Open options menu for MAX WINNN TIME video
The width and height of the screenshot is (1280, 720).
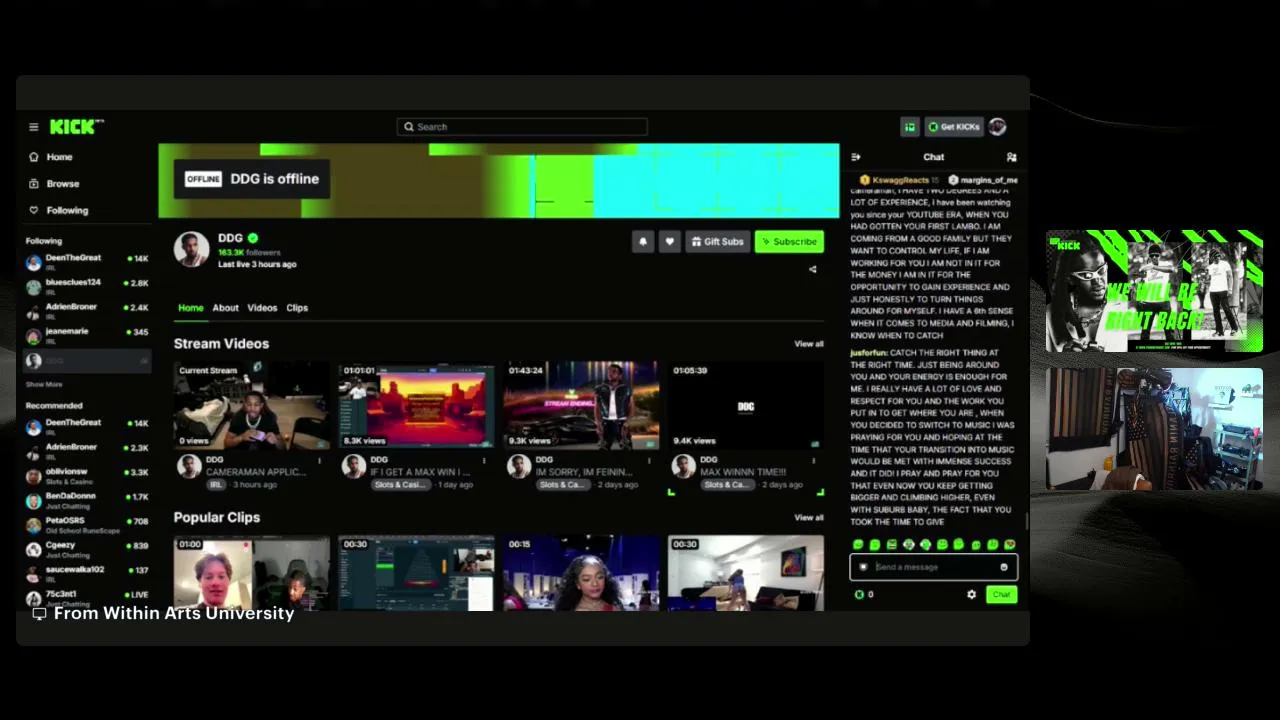(814, 461)
